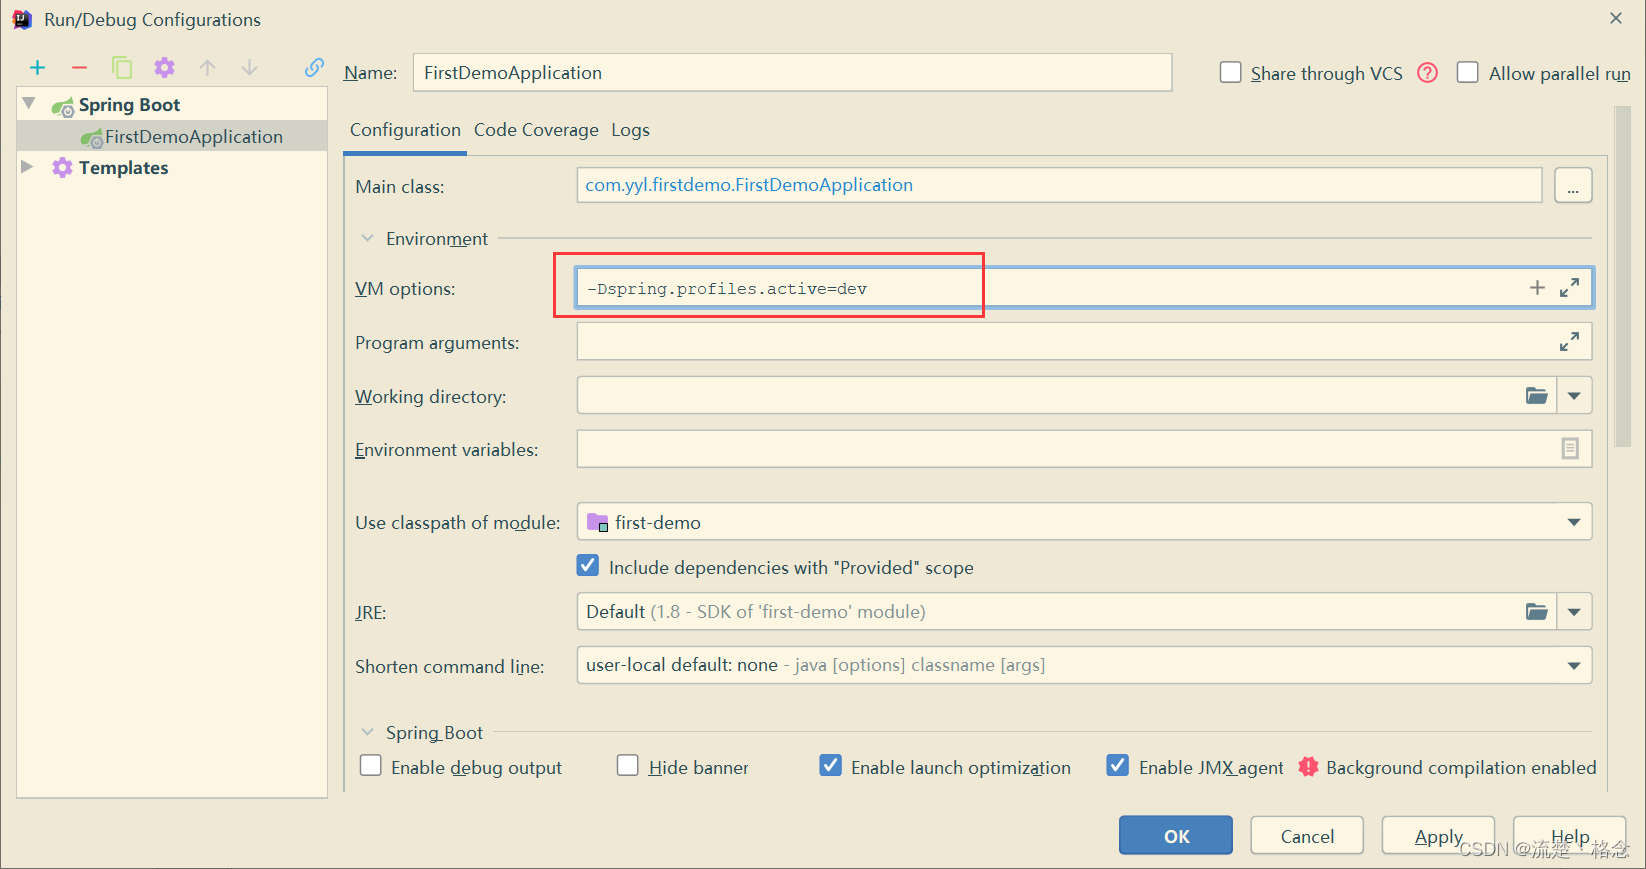1646x869 pixels.
Task: Toggle Share through VCS checkbox
Action: click(1231, 73)
